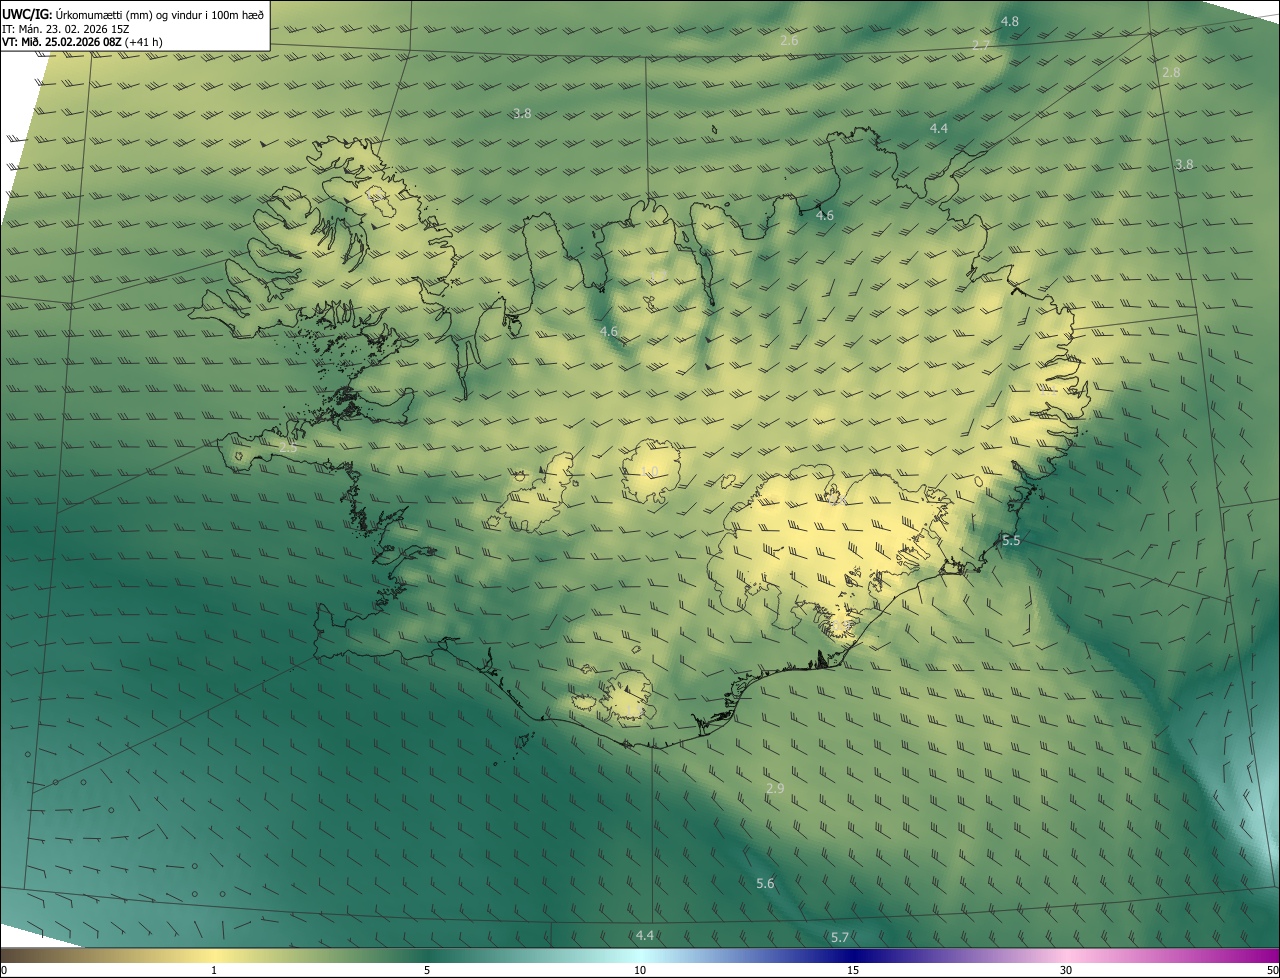Click the title text 'Úrkomumætti (mm) og vindur í 100m hæð'
Viewport: 1280px width, 978px height.
tap(160, 14)
